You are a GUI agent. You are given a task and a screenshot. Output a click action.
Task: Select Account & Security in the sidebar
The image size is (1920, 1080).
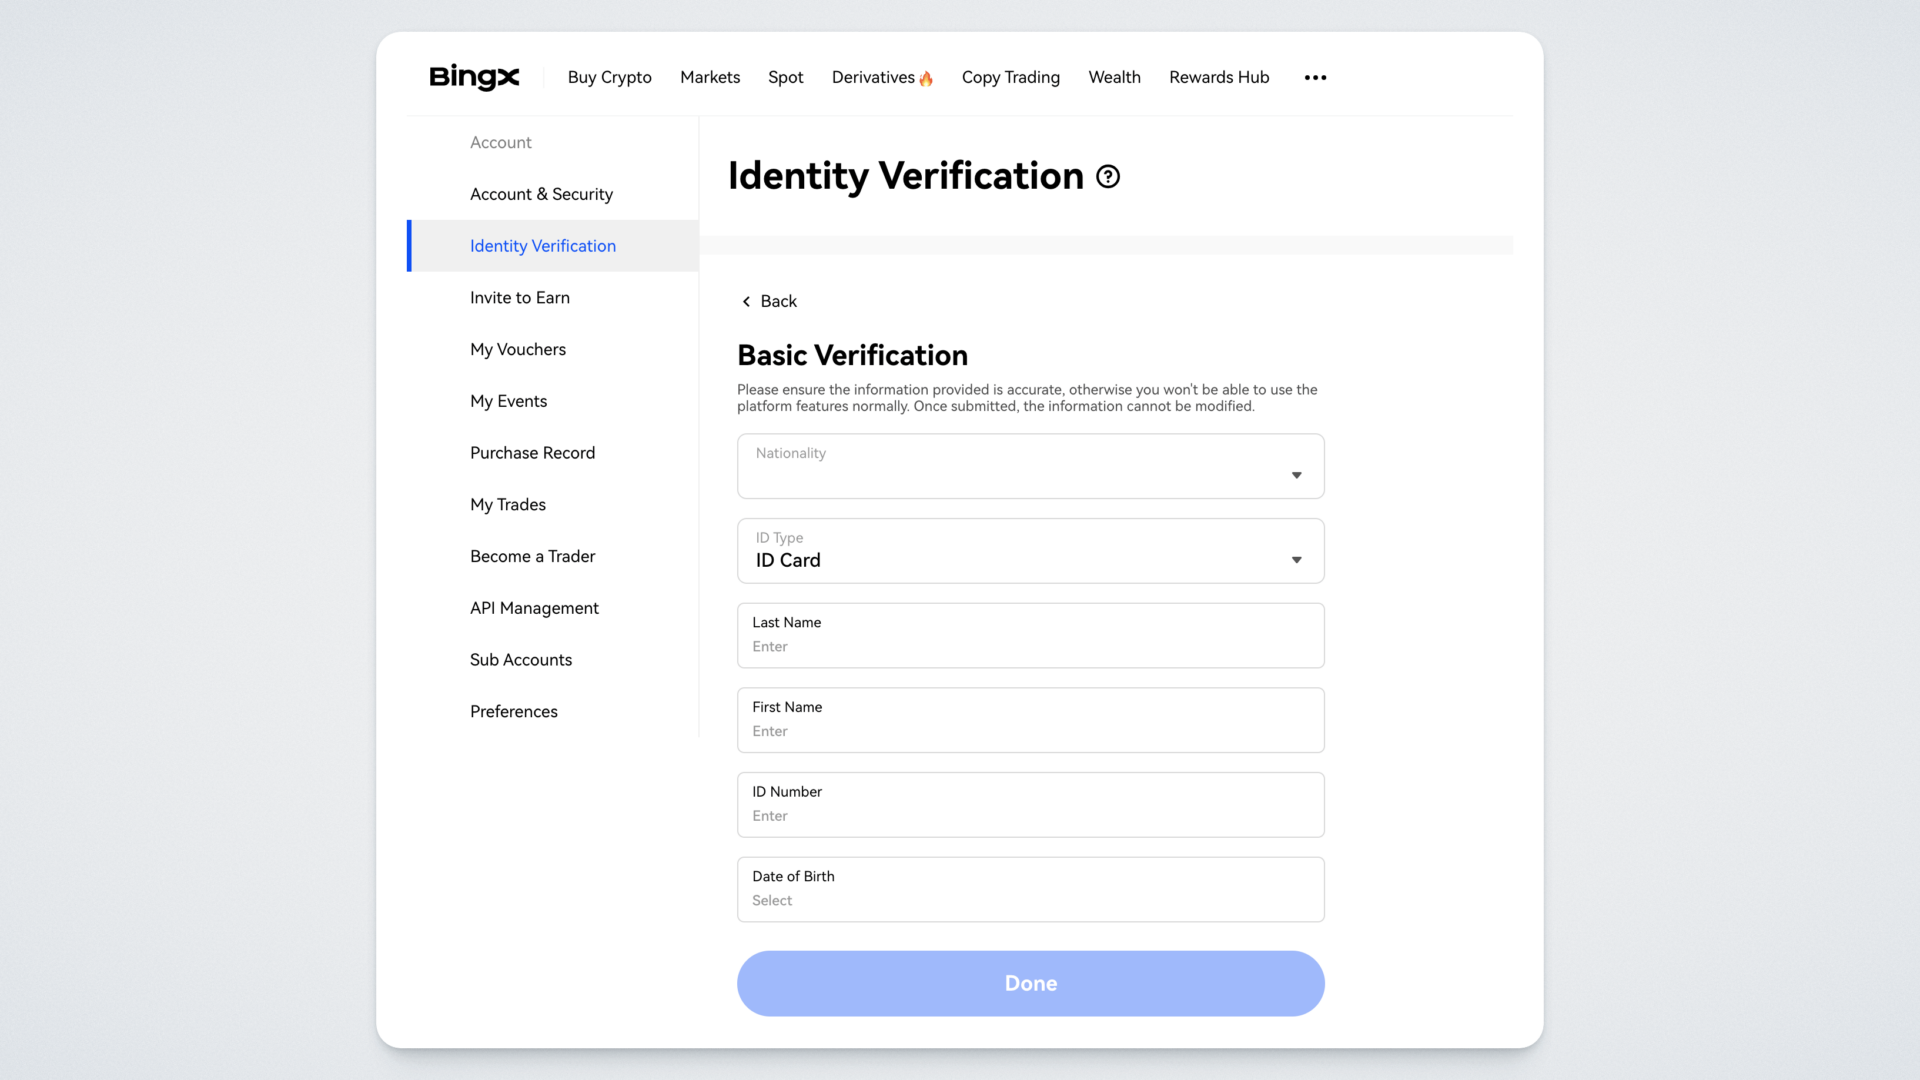tap(541, 194)
